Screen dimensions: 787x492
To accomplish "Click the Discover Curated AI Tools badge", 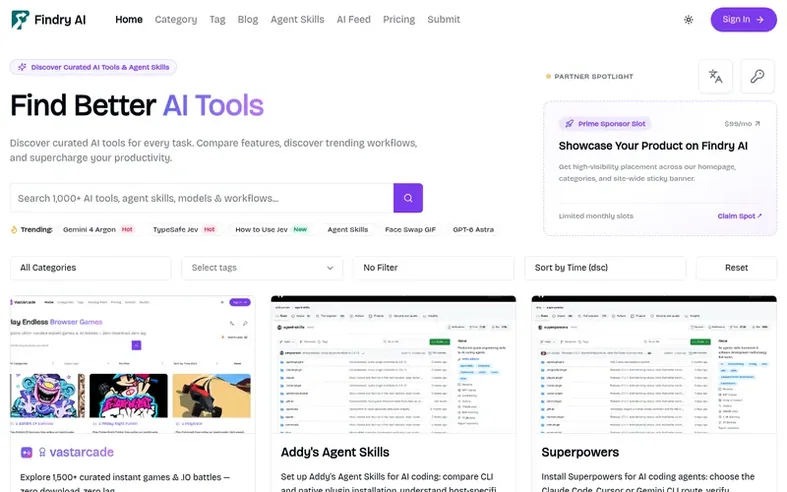I will click(93, 67).
